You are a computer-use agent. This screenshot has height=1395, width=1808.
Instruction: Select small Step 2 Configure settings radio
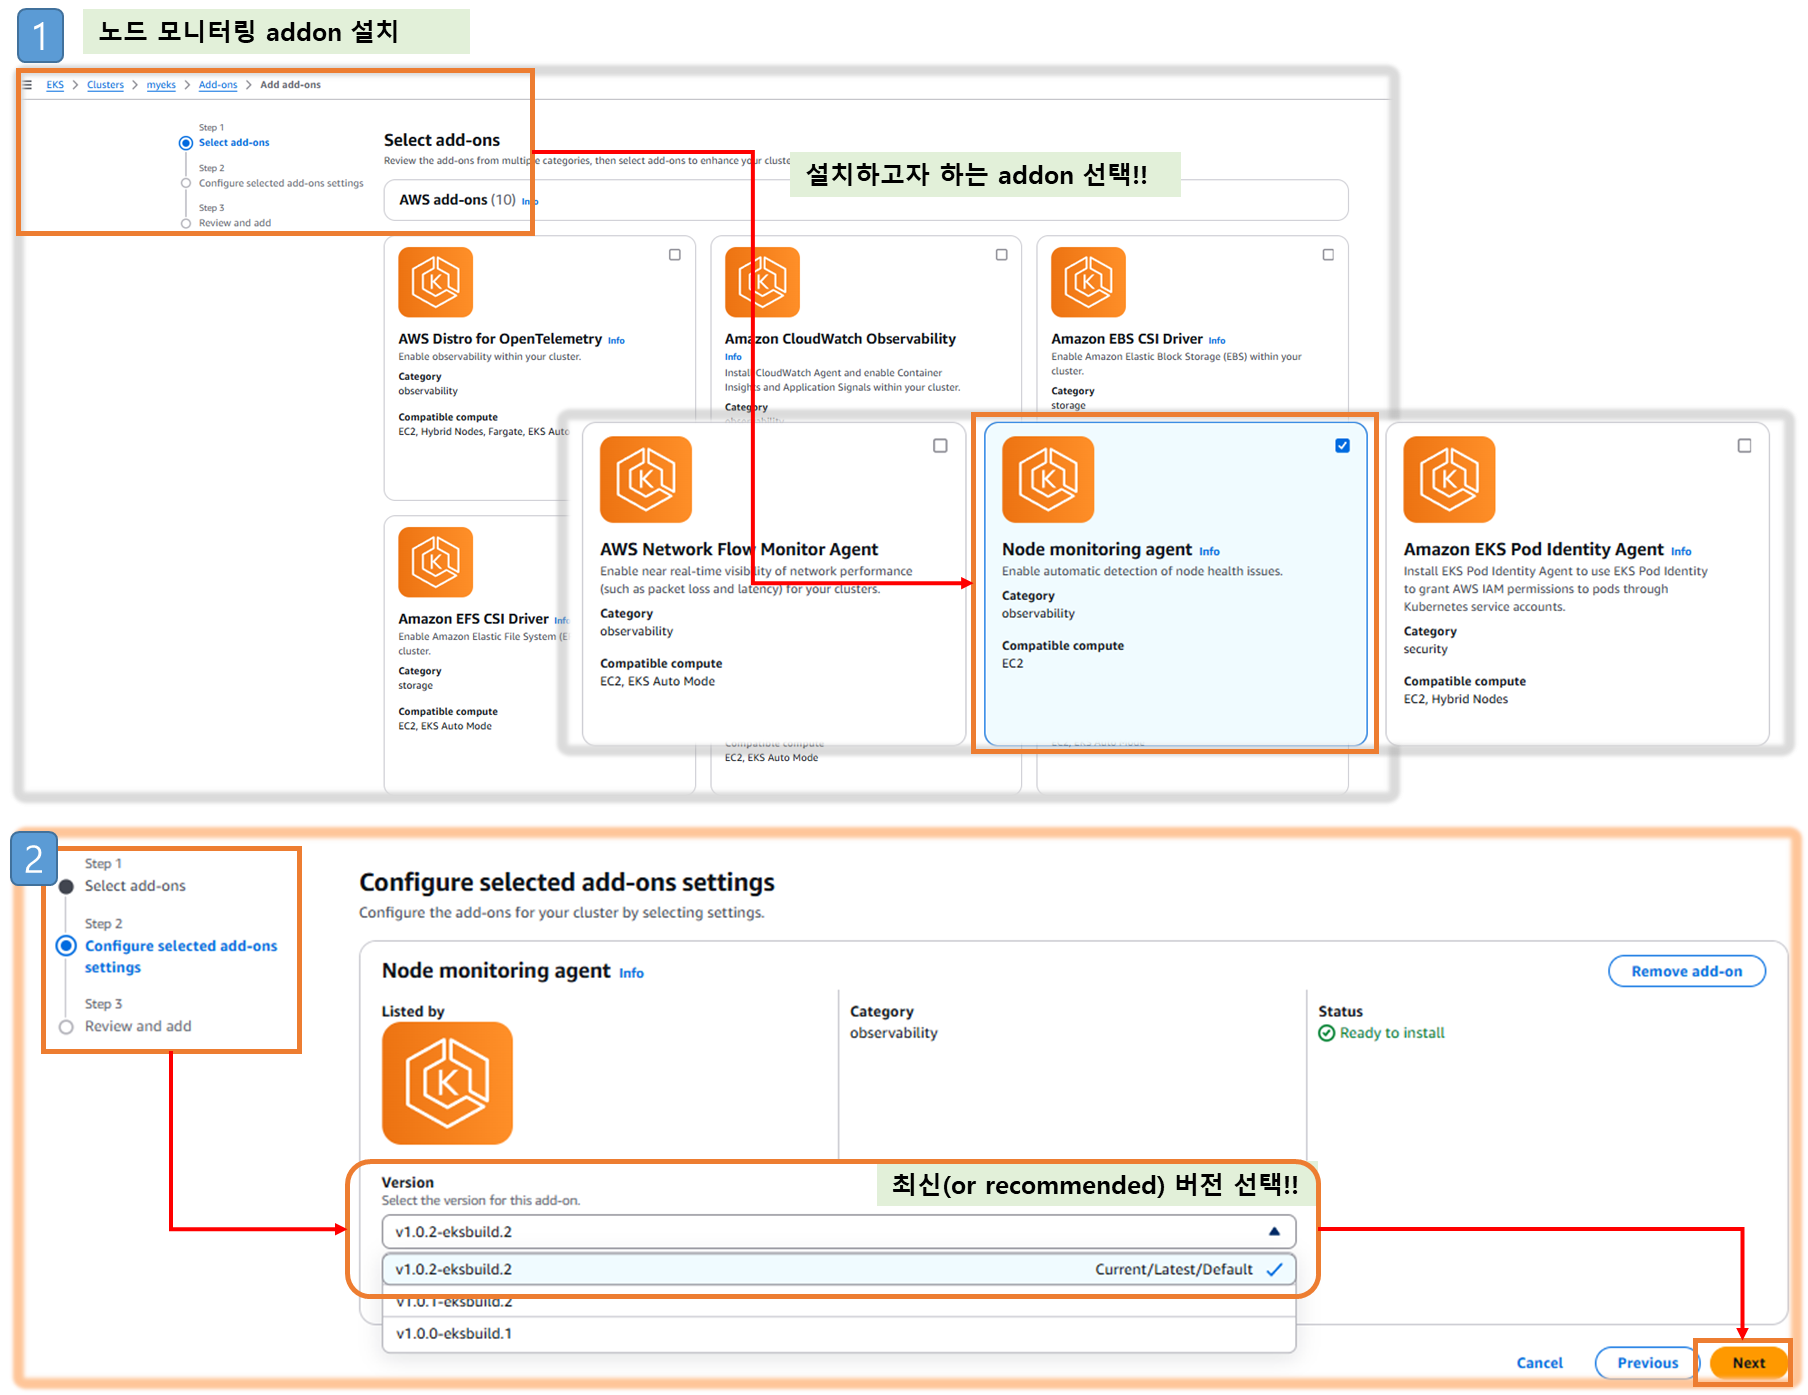pos(186,183)
